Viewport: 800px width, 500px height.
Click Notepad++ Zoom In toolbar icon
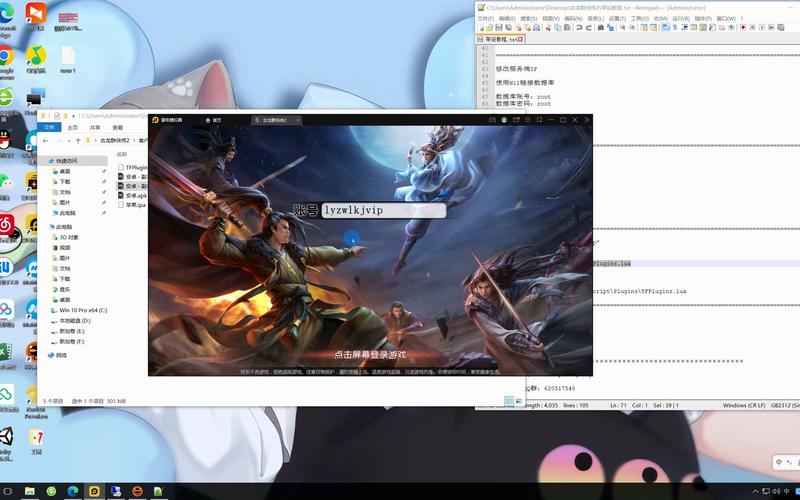(x=622, y=28)
